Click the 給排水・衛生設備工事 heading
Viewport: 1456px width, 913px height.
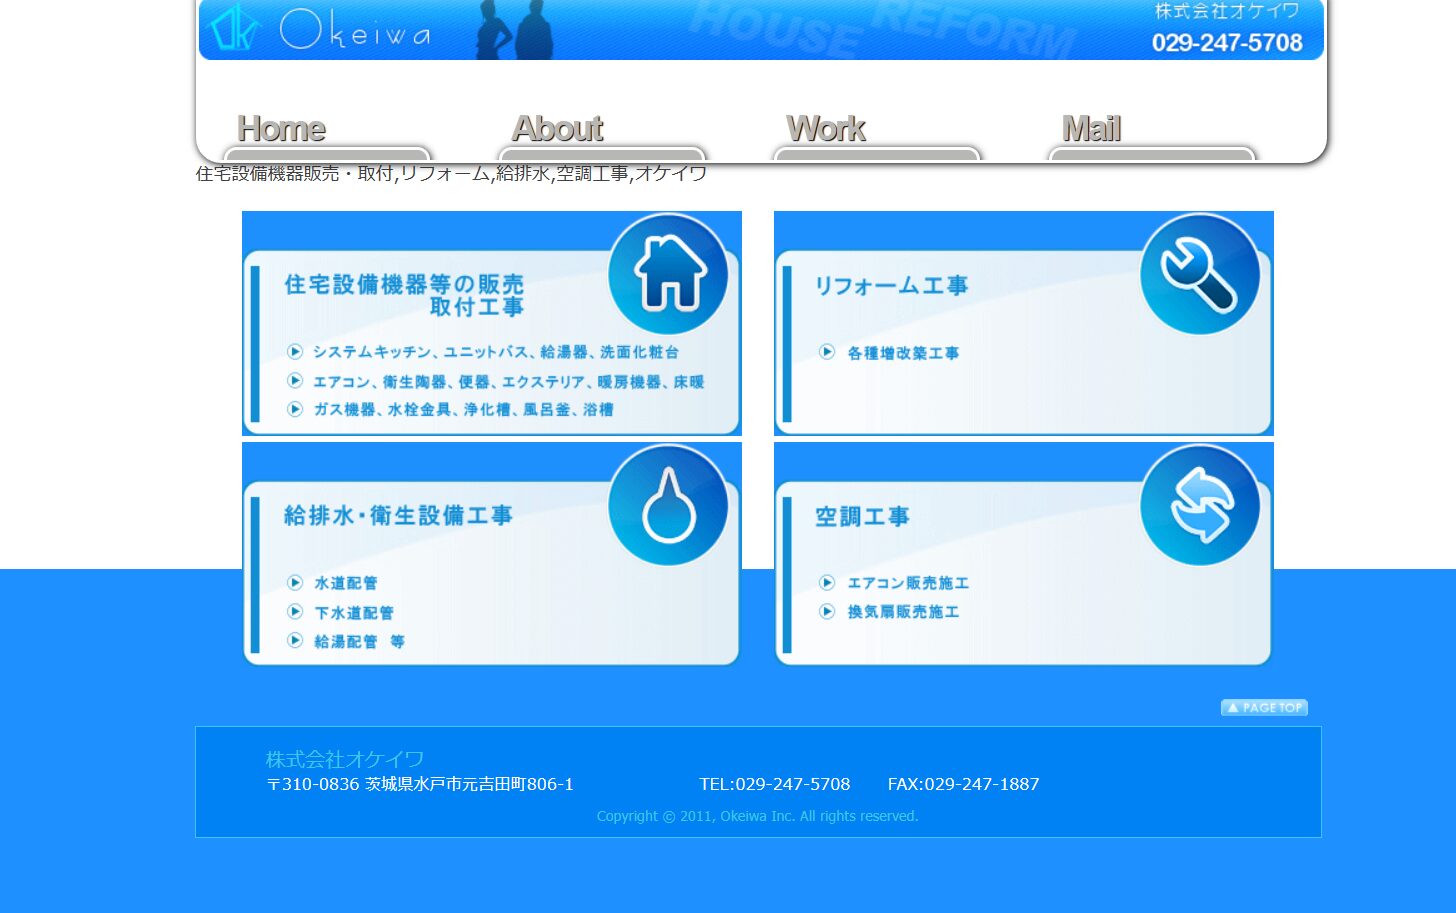398,516
